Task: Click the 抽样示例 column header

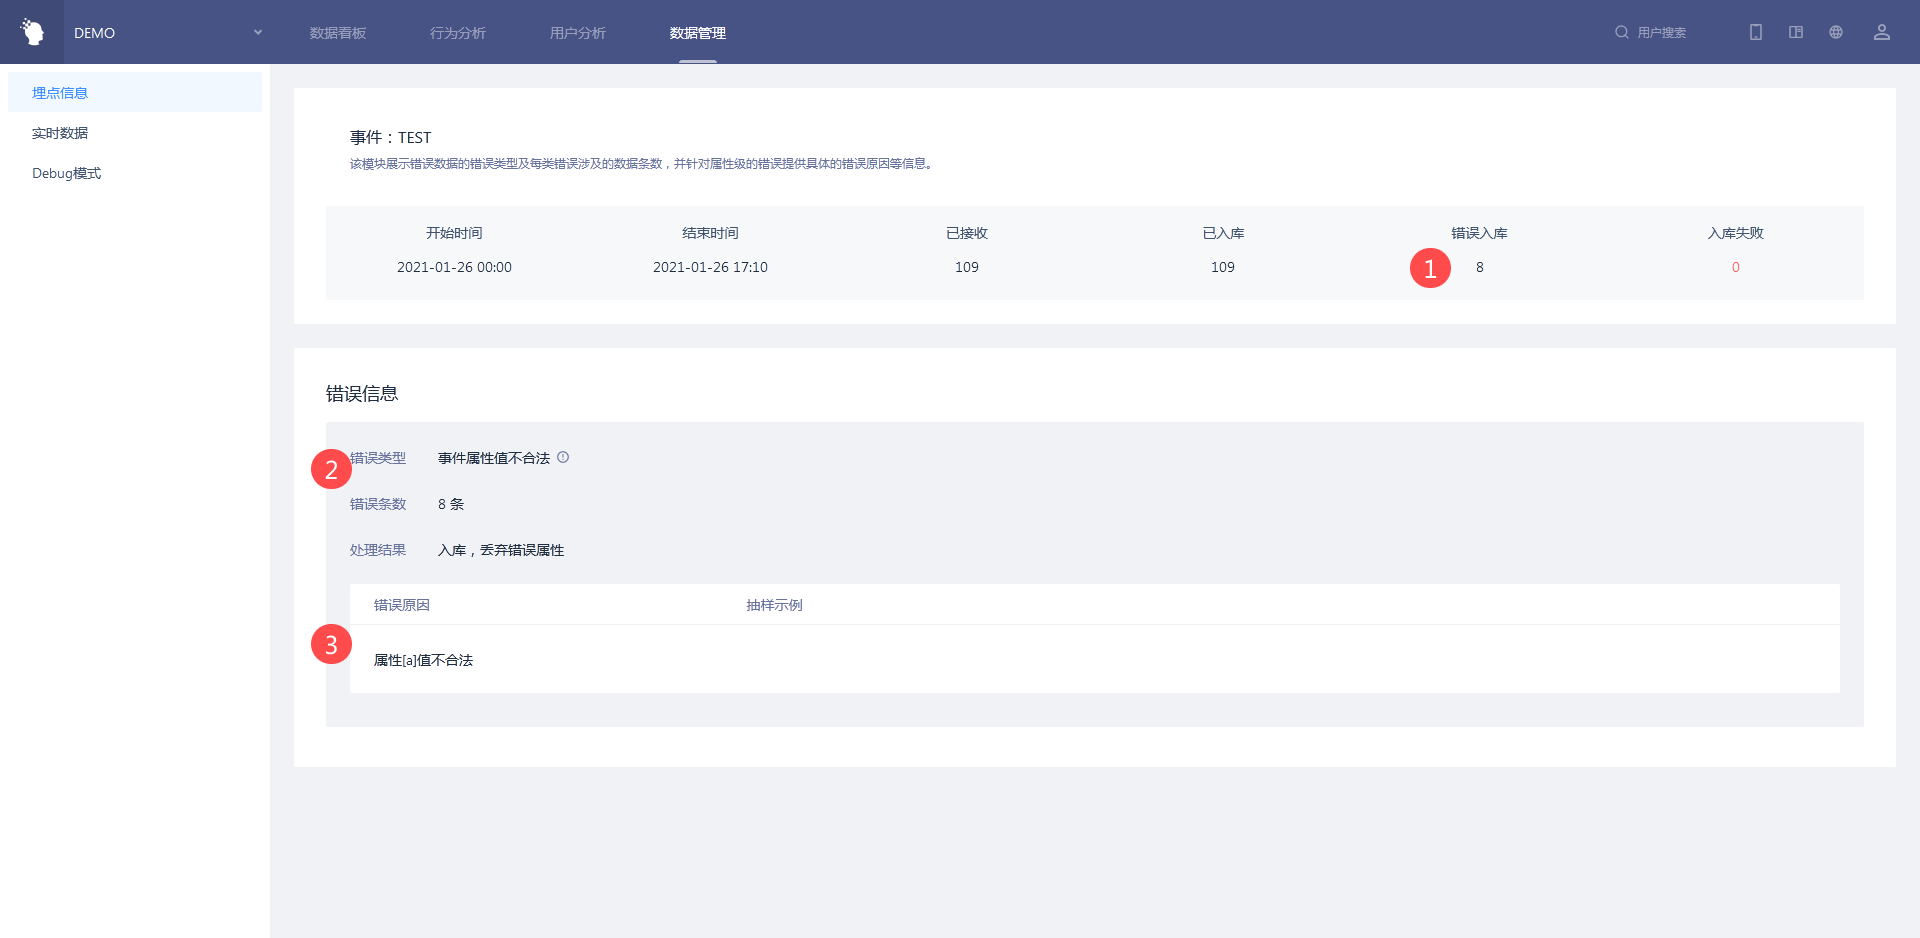Action: tap(774, 605)
